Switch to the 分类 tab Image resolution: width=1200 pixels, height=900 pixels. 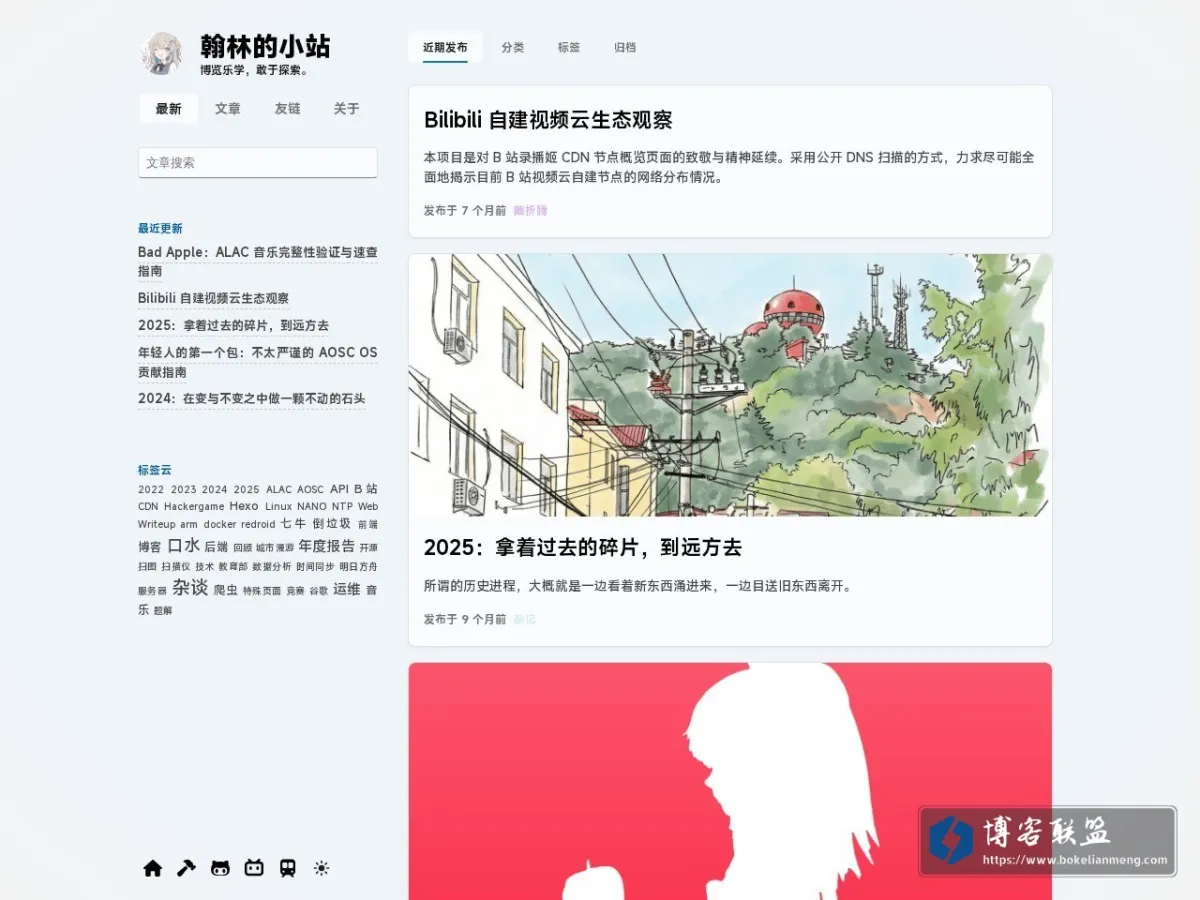513,47
